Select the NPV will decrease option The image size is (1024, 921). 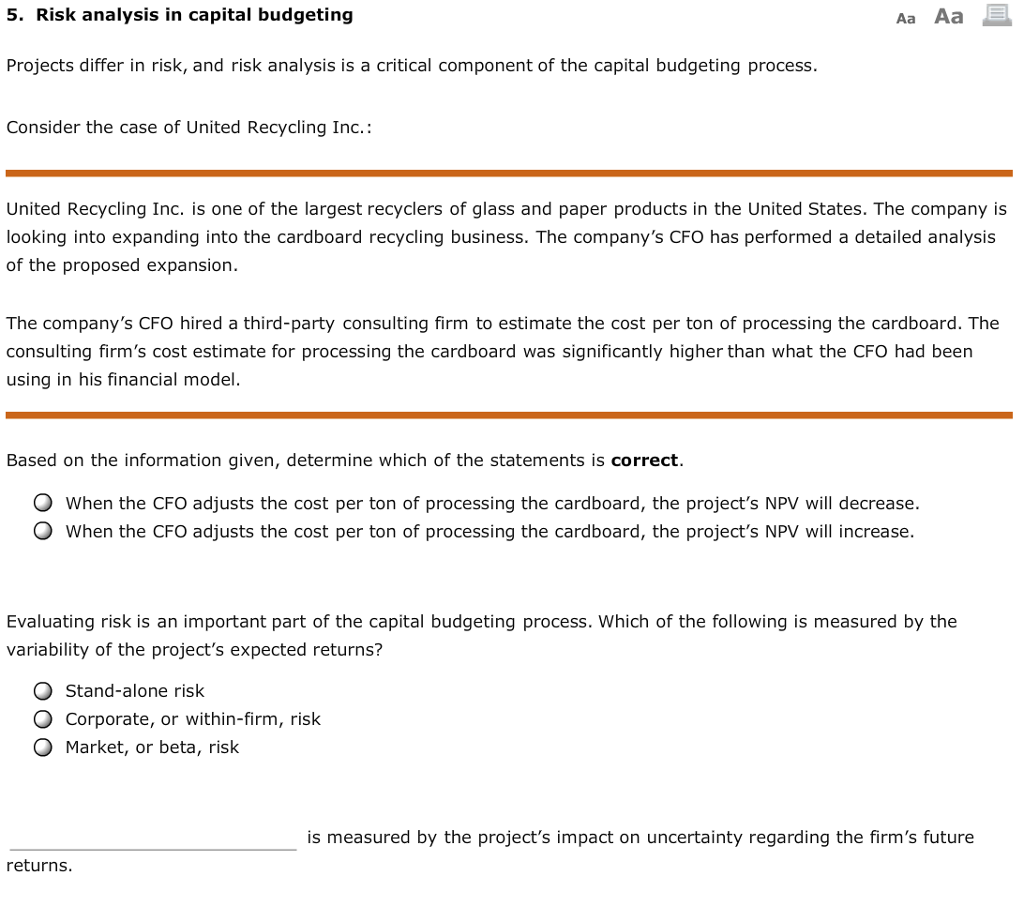coord(43,502)
